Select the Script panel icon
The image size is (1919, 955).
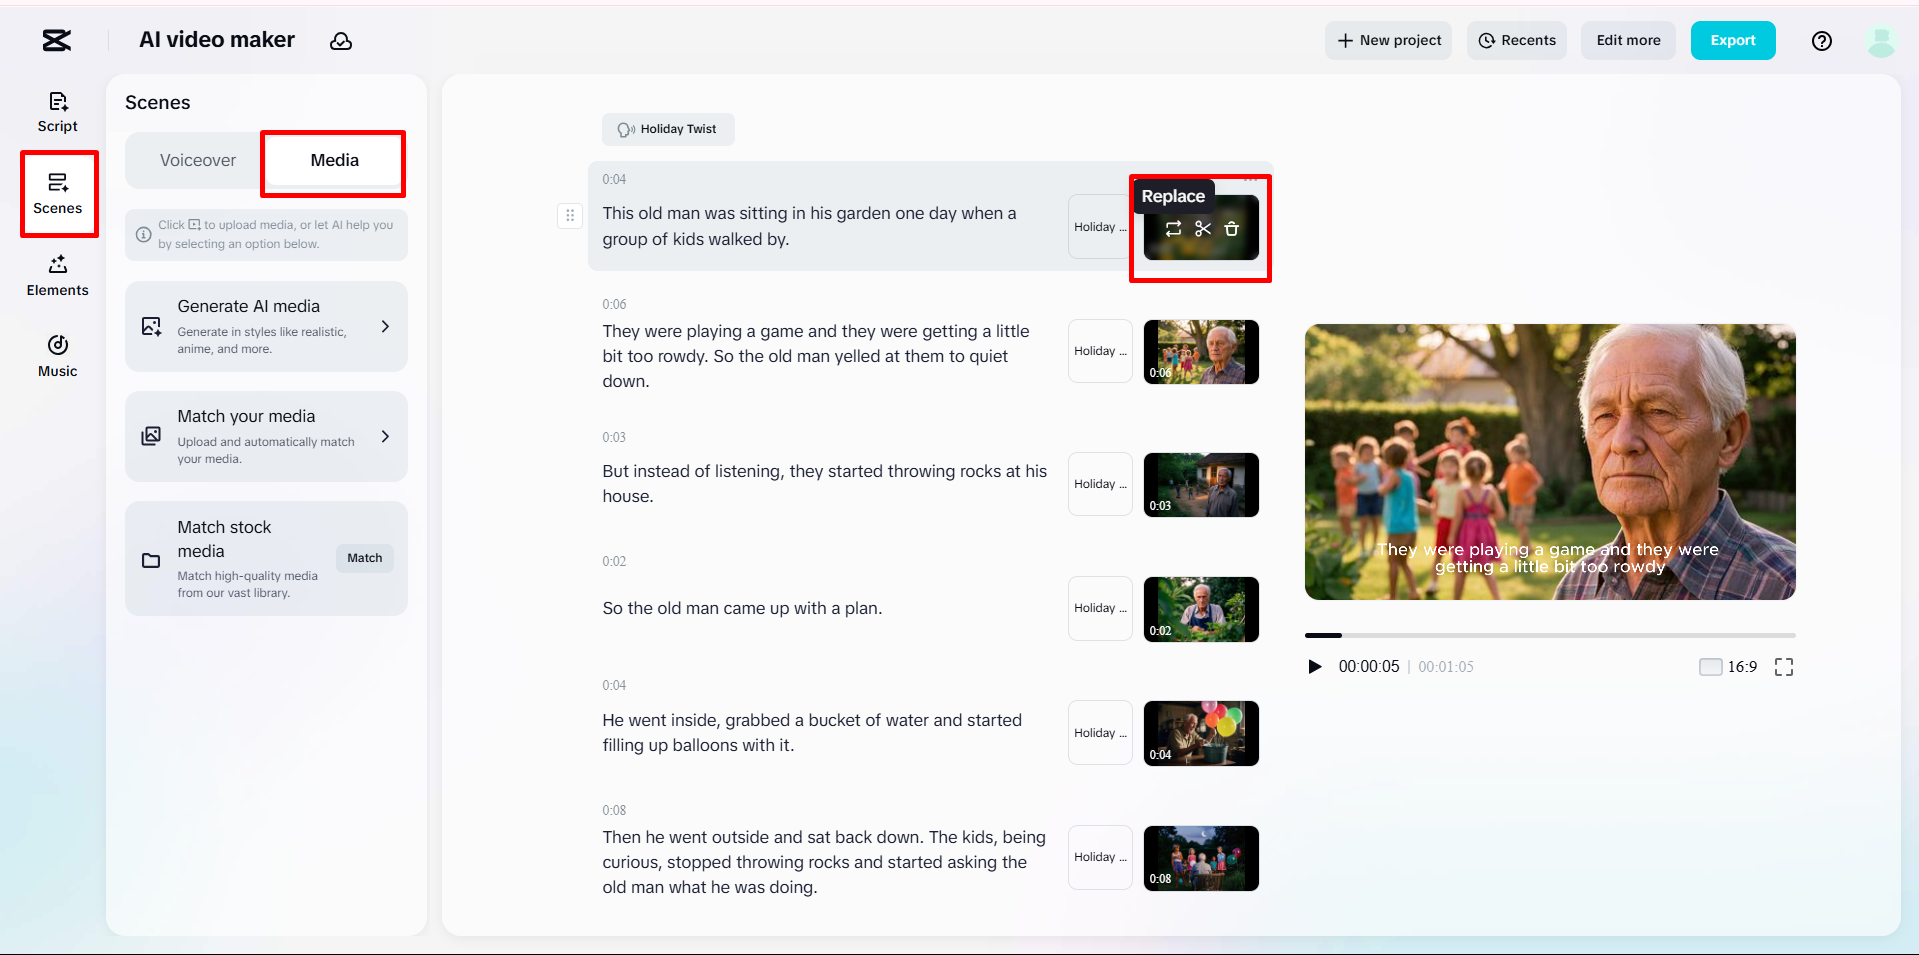pyautogui.click(x=57, y=110)
